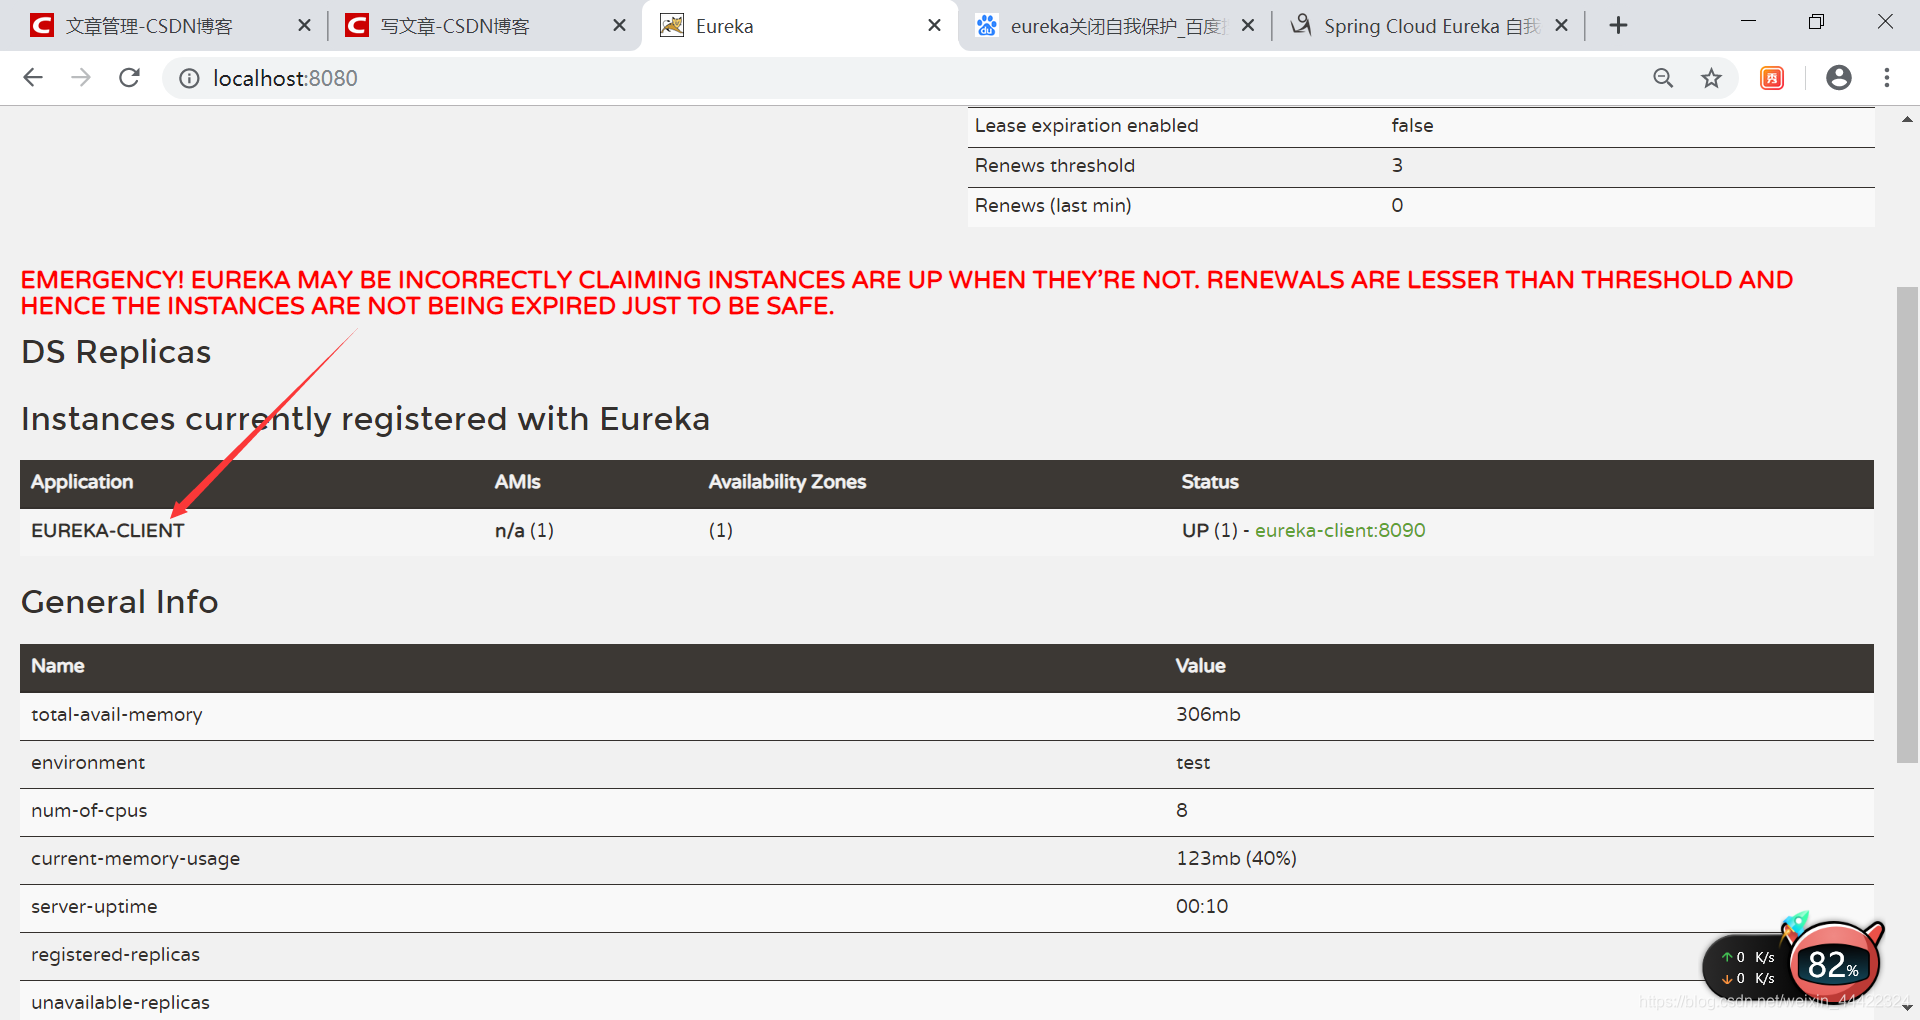
Task: Click the AMIs column header
Action: click(x=517, y=482)
